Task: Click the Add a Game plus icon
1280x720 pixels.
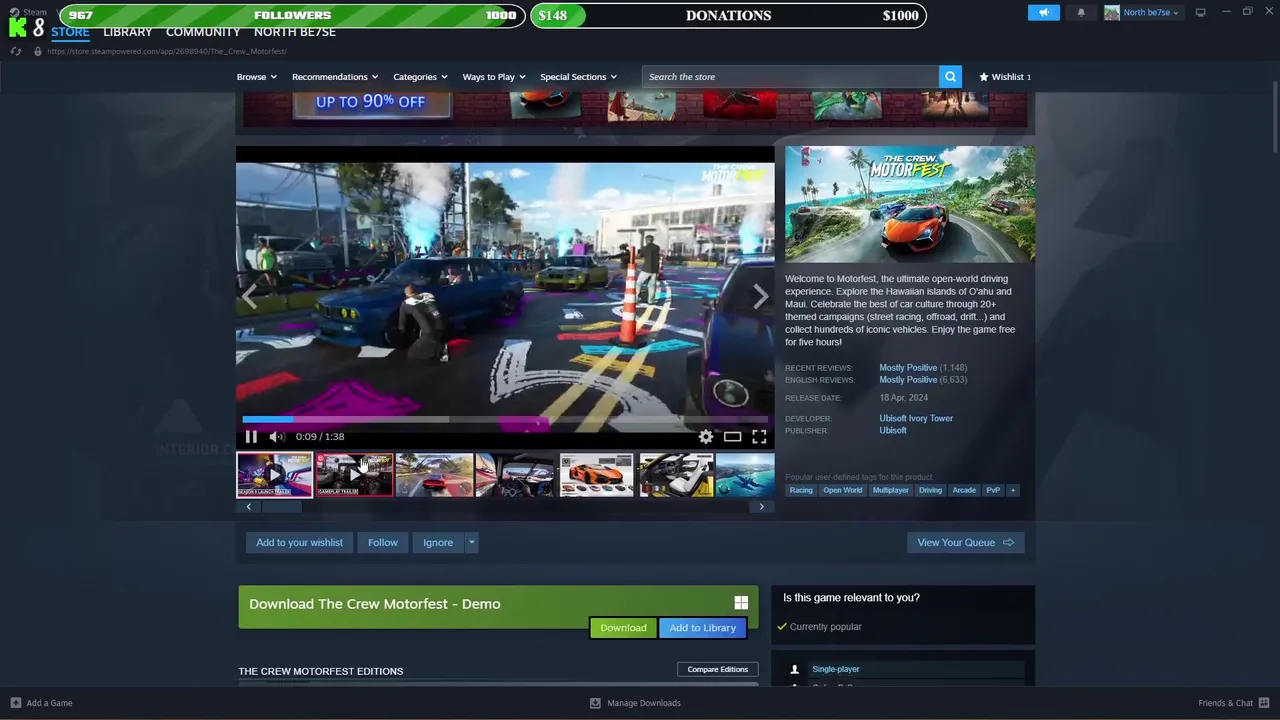Action: point(15,703)
